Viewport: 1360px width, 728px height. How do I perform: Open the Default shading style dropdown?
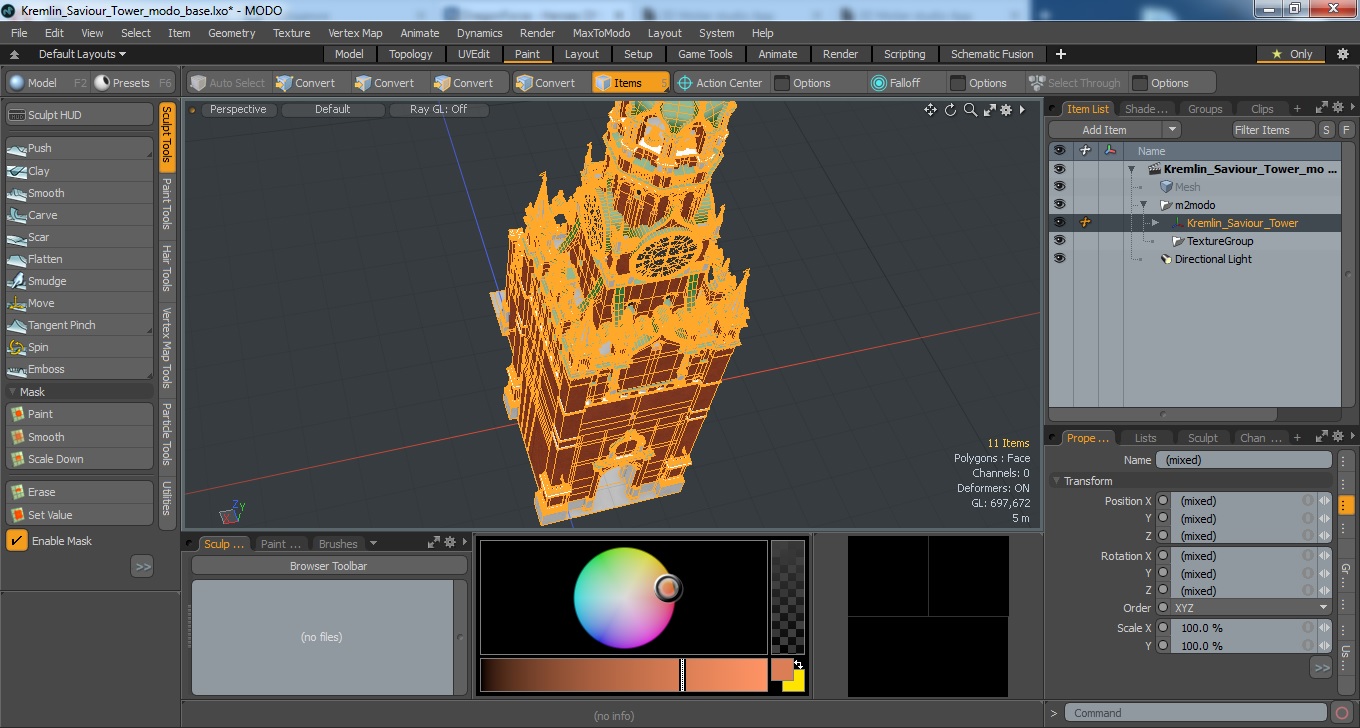coord(333,109)
